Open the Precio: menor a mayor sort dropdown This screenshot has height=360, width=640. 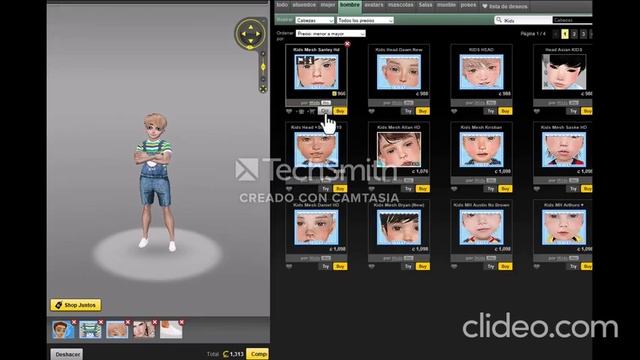coord(331,33)
